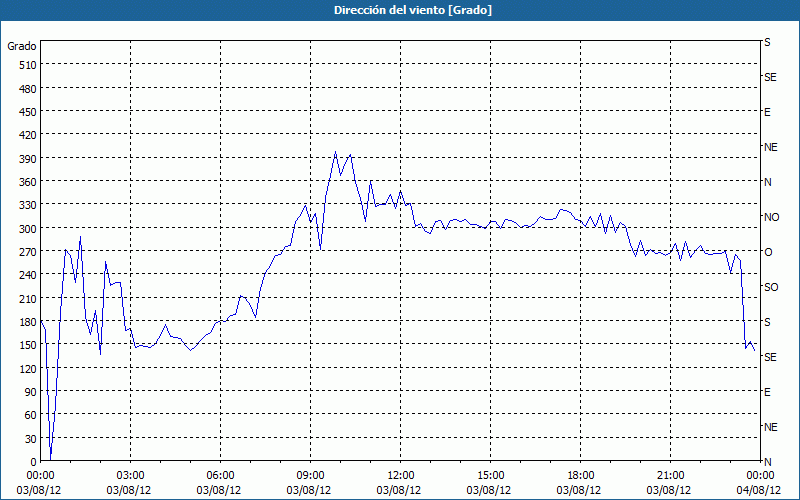This screenshot has height=500, width=800.
Task: Select the "N" compass label level with 0
Action: [767, 462]
